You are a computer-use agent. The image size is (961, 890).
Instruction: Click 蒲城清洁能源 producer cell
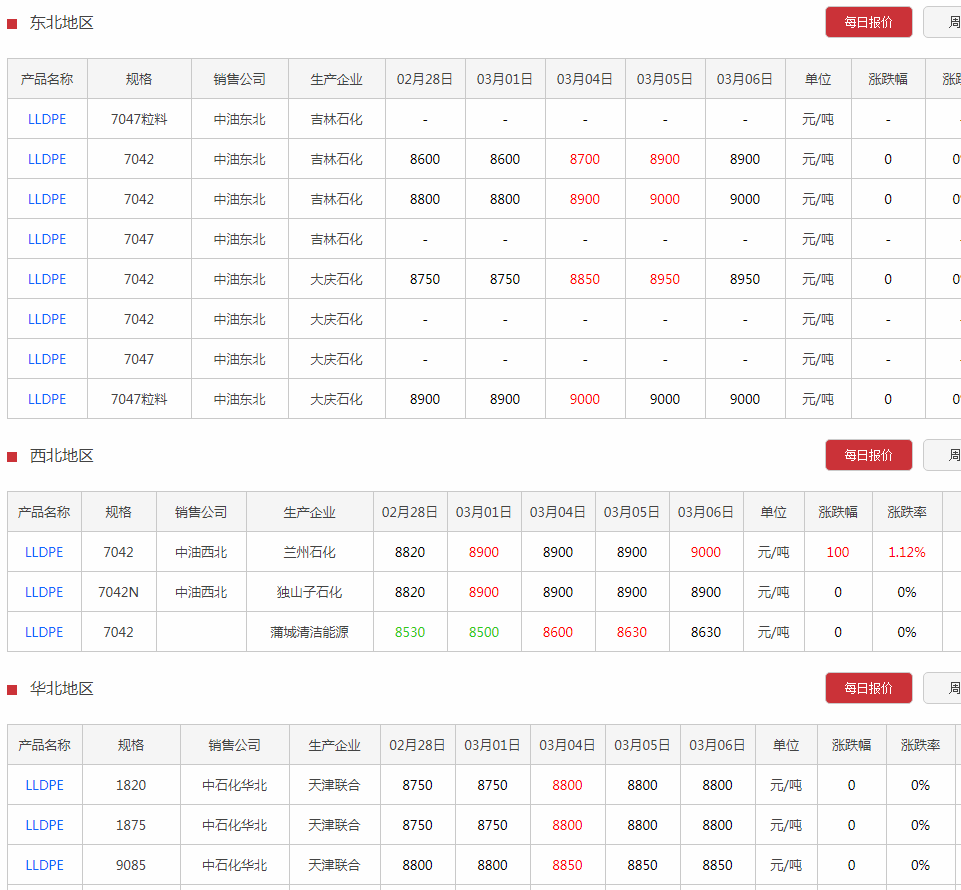310,632
